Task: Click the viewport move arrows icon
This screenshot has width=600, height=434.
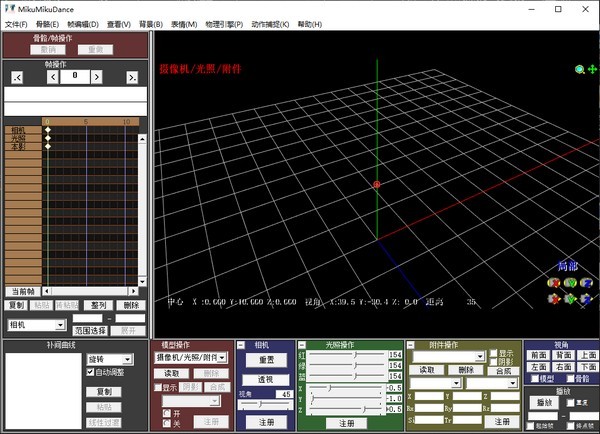Action: point(591,70)
